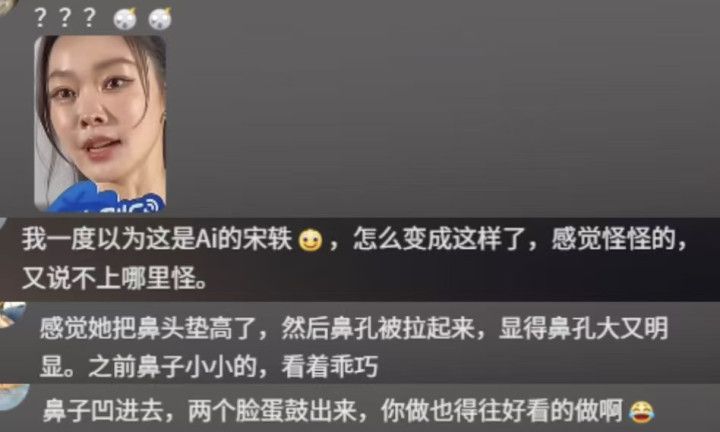Image resolution: width=720 pixels, height=432 pixels.
Task: Select comment starting 鼻子凹进去
Action: tap(348, 411)
